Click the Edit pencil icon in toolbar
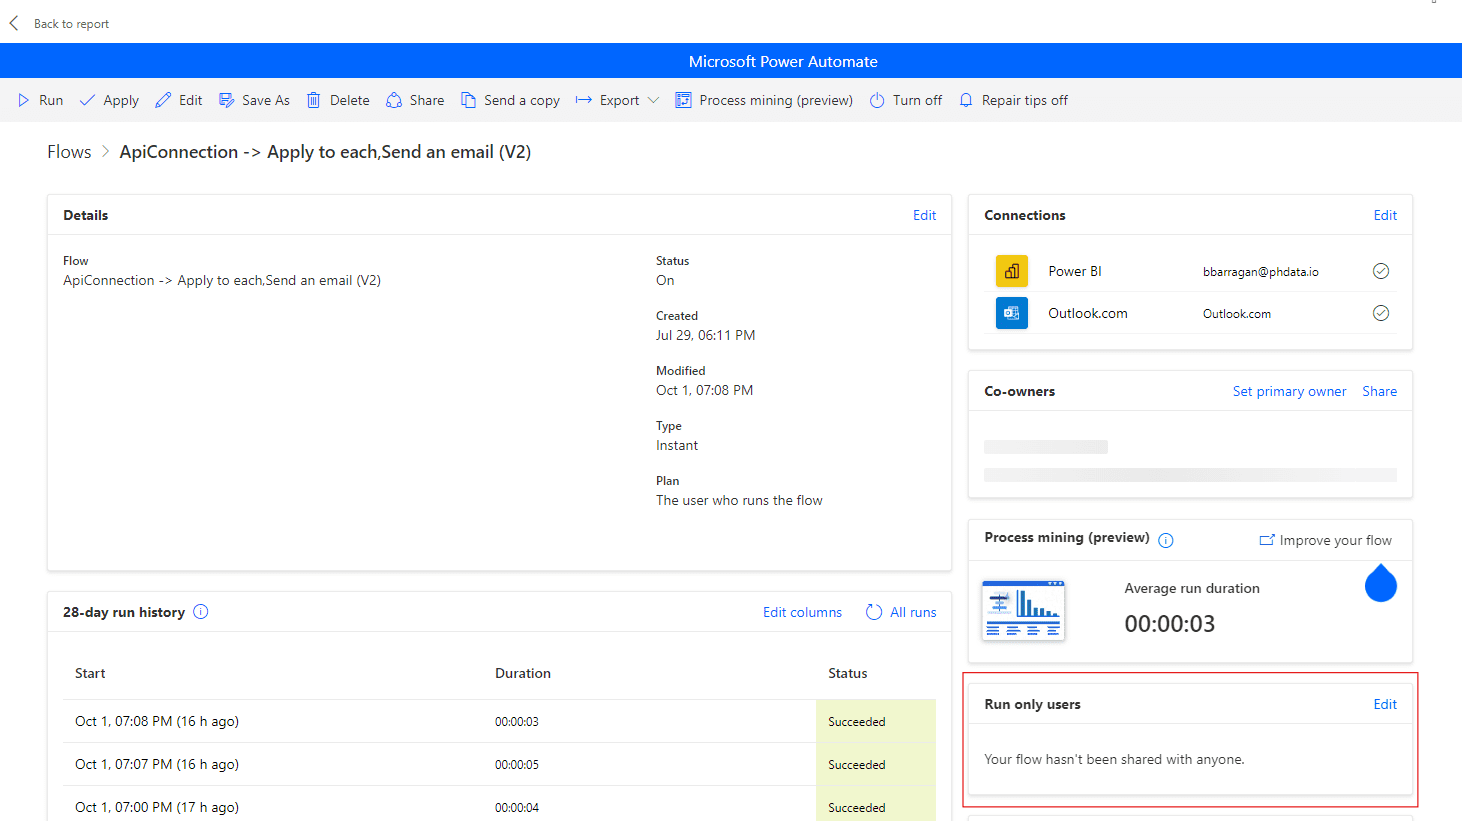This screenshot has width=1462, height=821. pyautogui.click(x=163, y=100)
